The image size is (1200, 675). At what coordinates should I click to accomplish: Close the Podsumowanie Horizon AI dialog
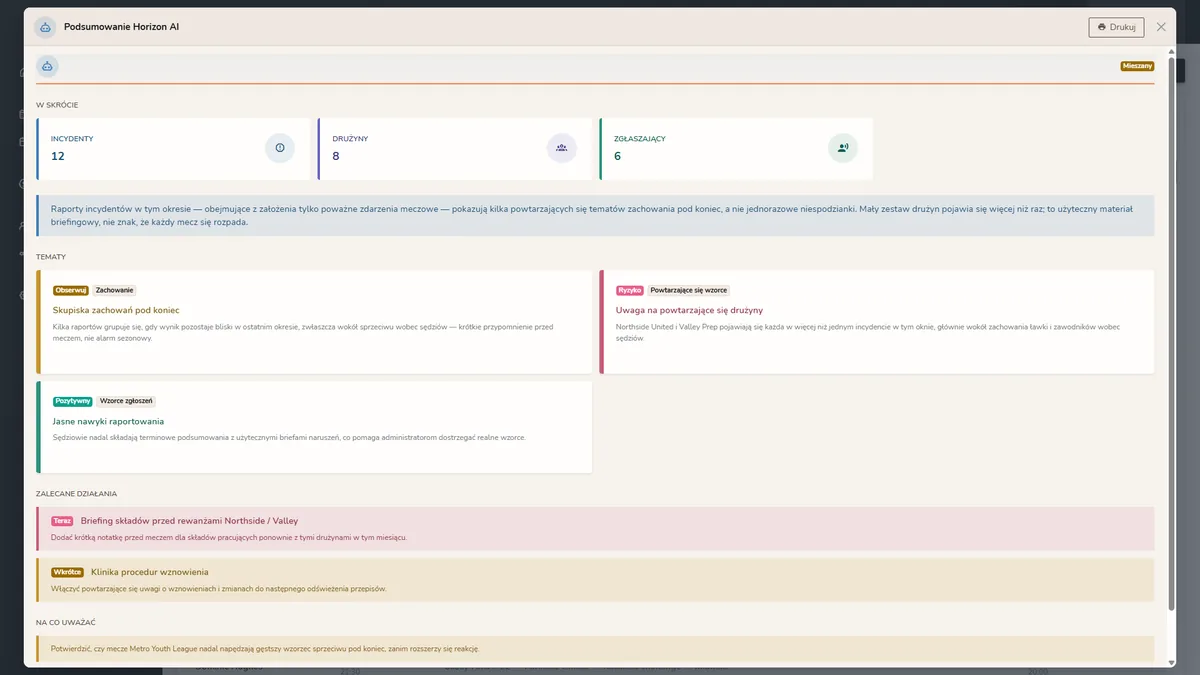[1161, 27]
